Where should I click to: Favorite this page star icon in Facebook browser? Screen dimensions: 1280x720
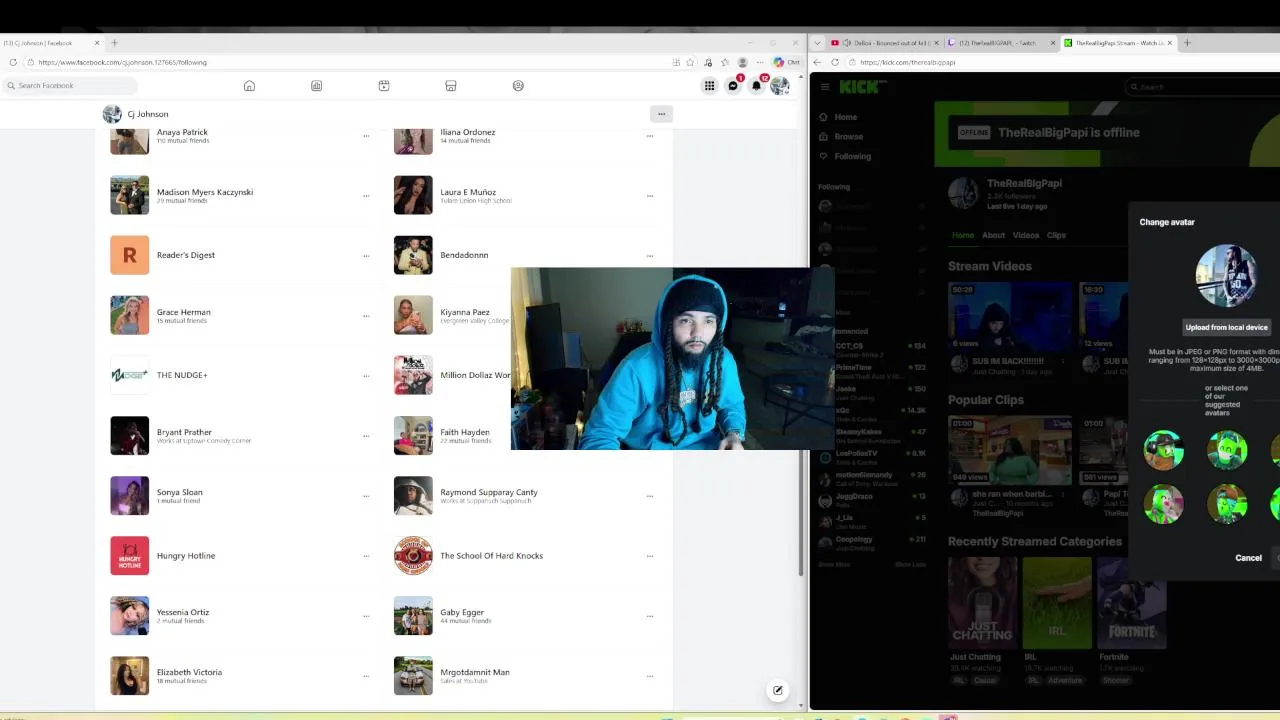coord(690,62)
